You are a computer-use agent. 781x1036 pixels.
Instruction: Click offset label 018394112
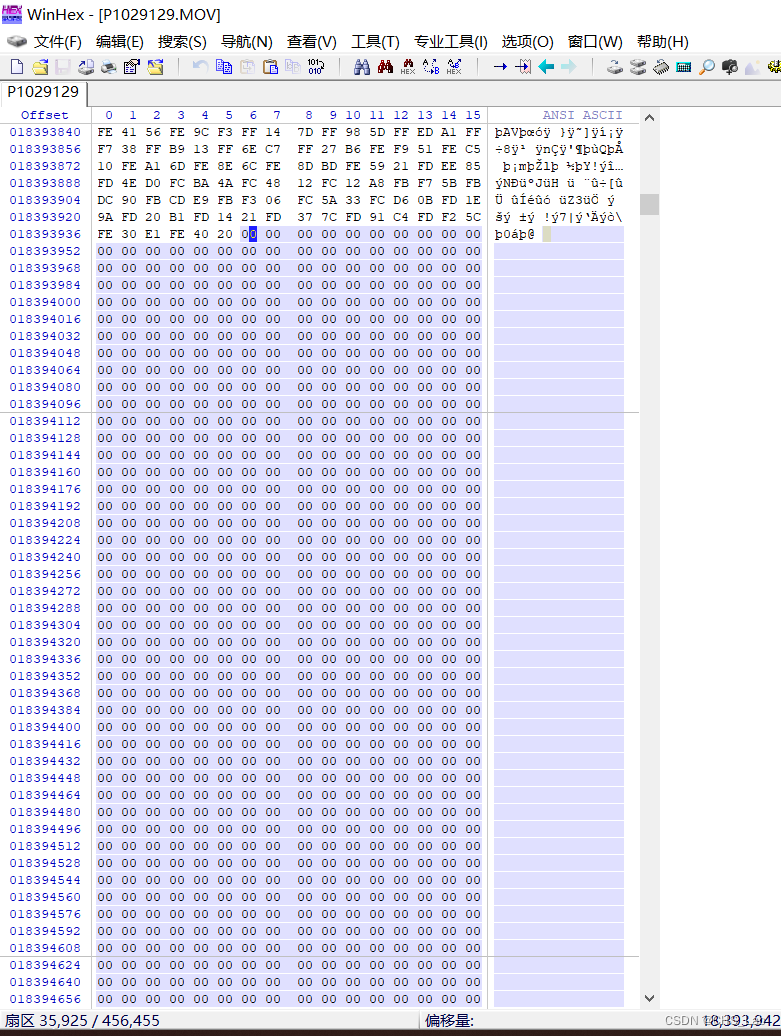point(45,421)
